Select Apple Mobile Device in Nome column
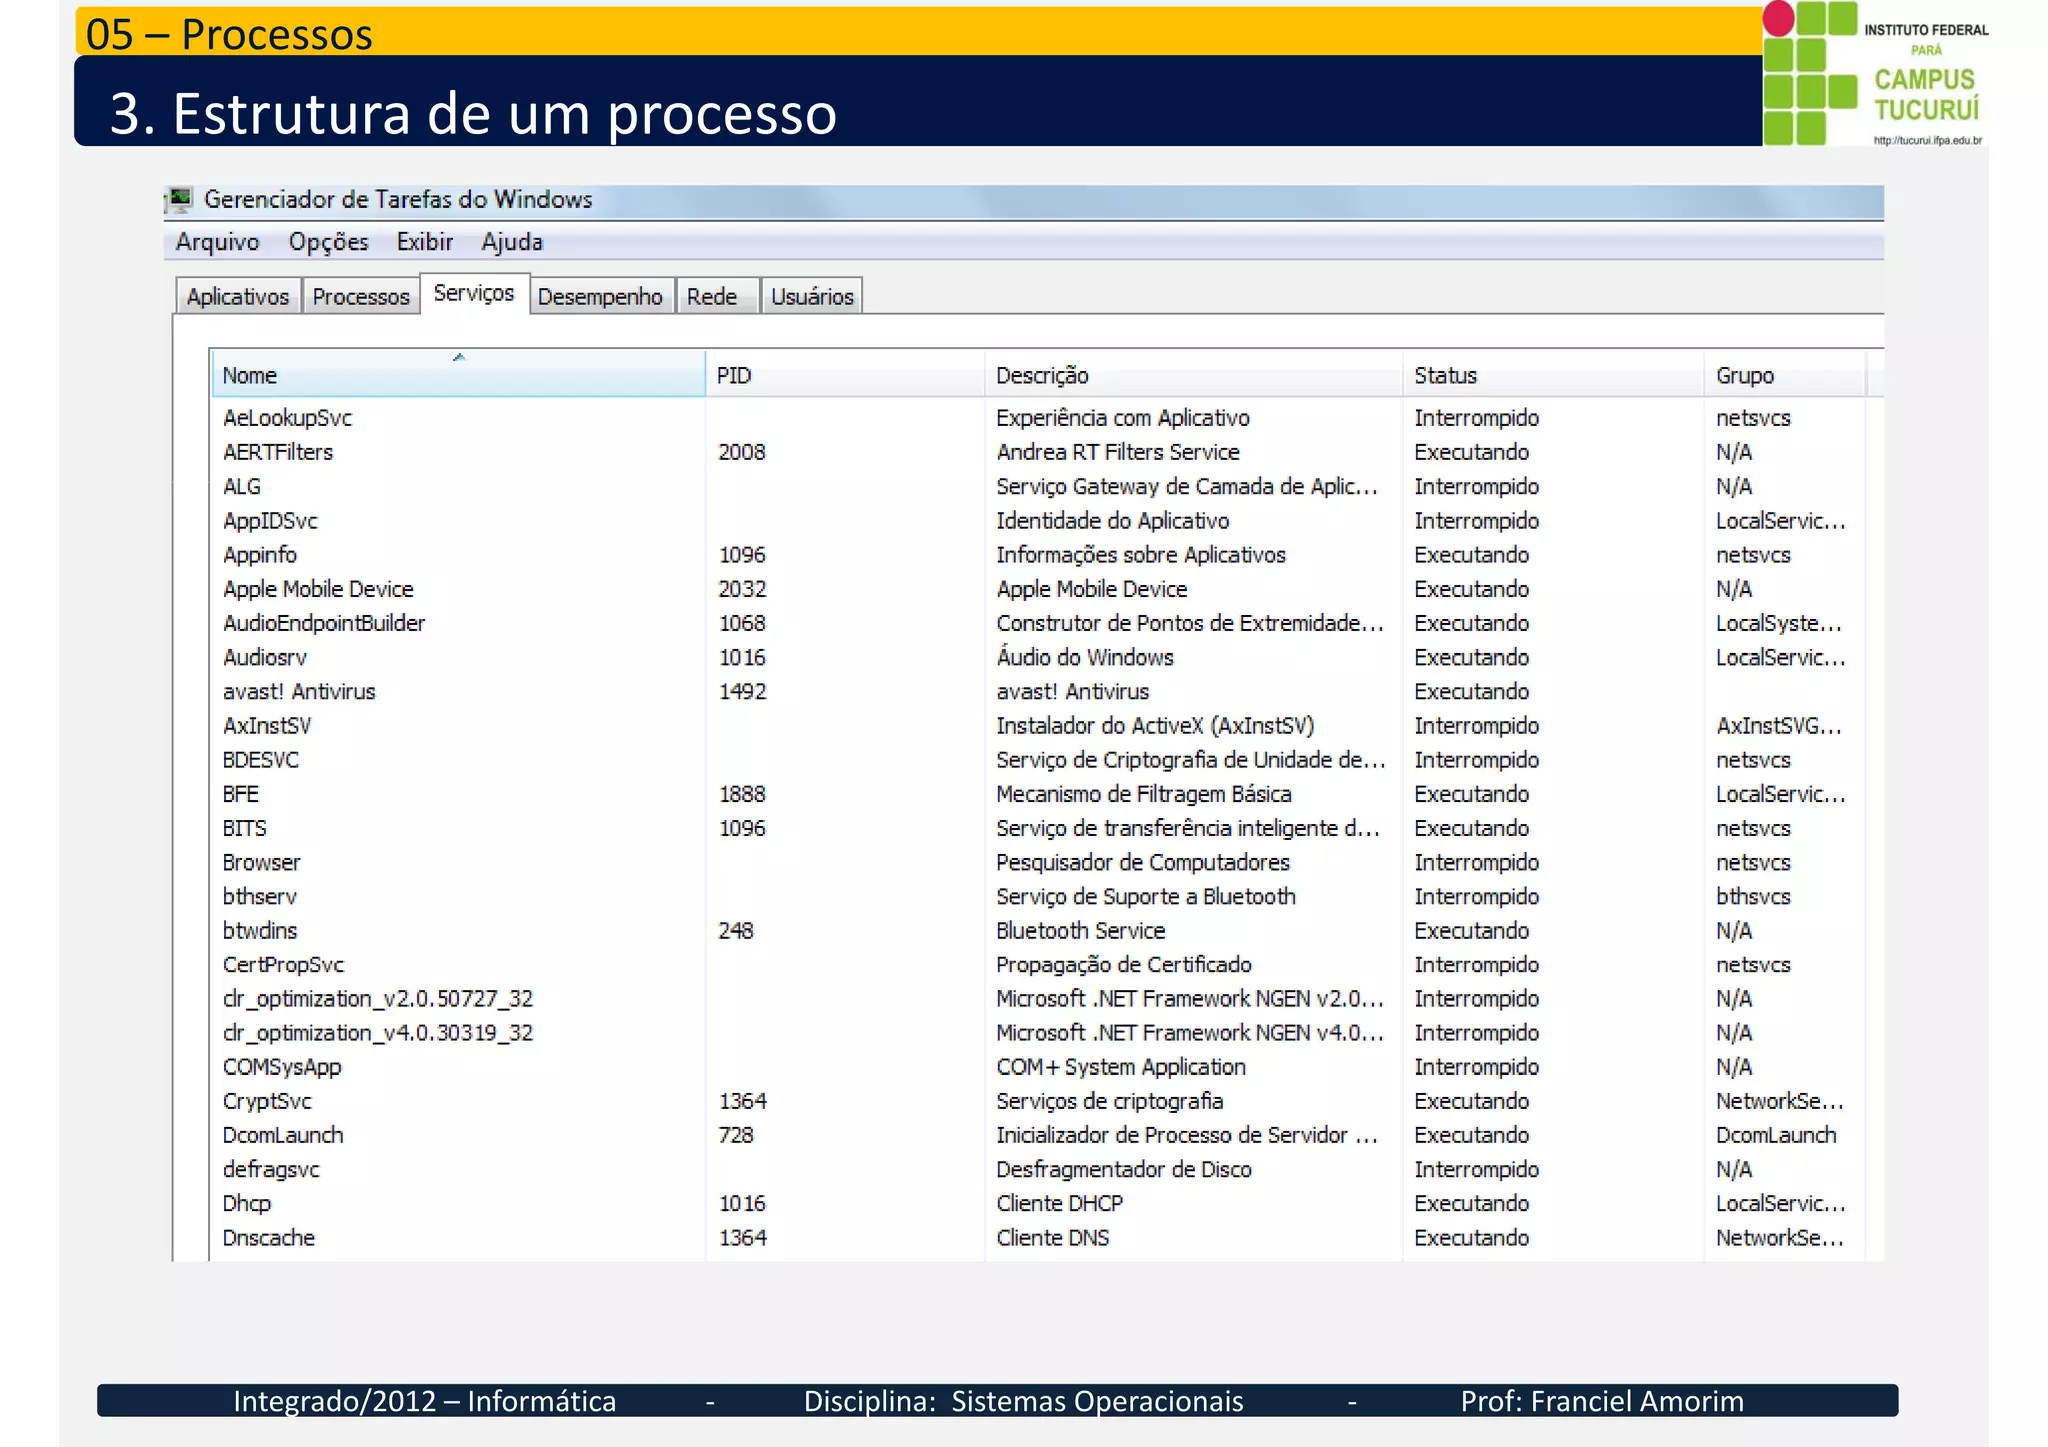2048x1447 pixels. click(x=318, y=589)
